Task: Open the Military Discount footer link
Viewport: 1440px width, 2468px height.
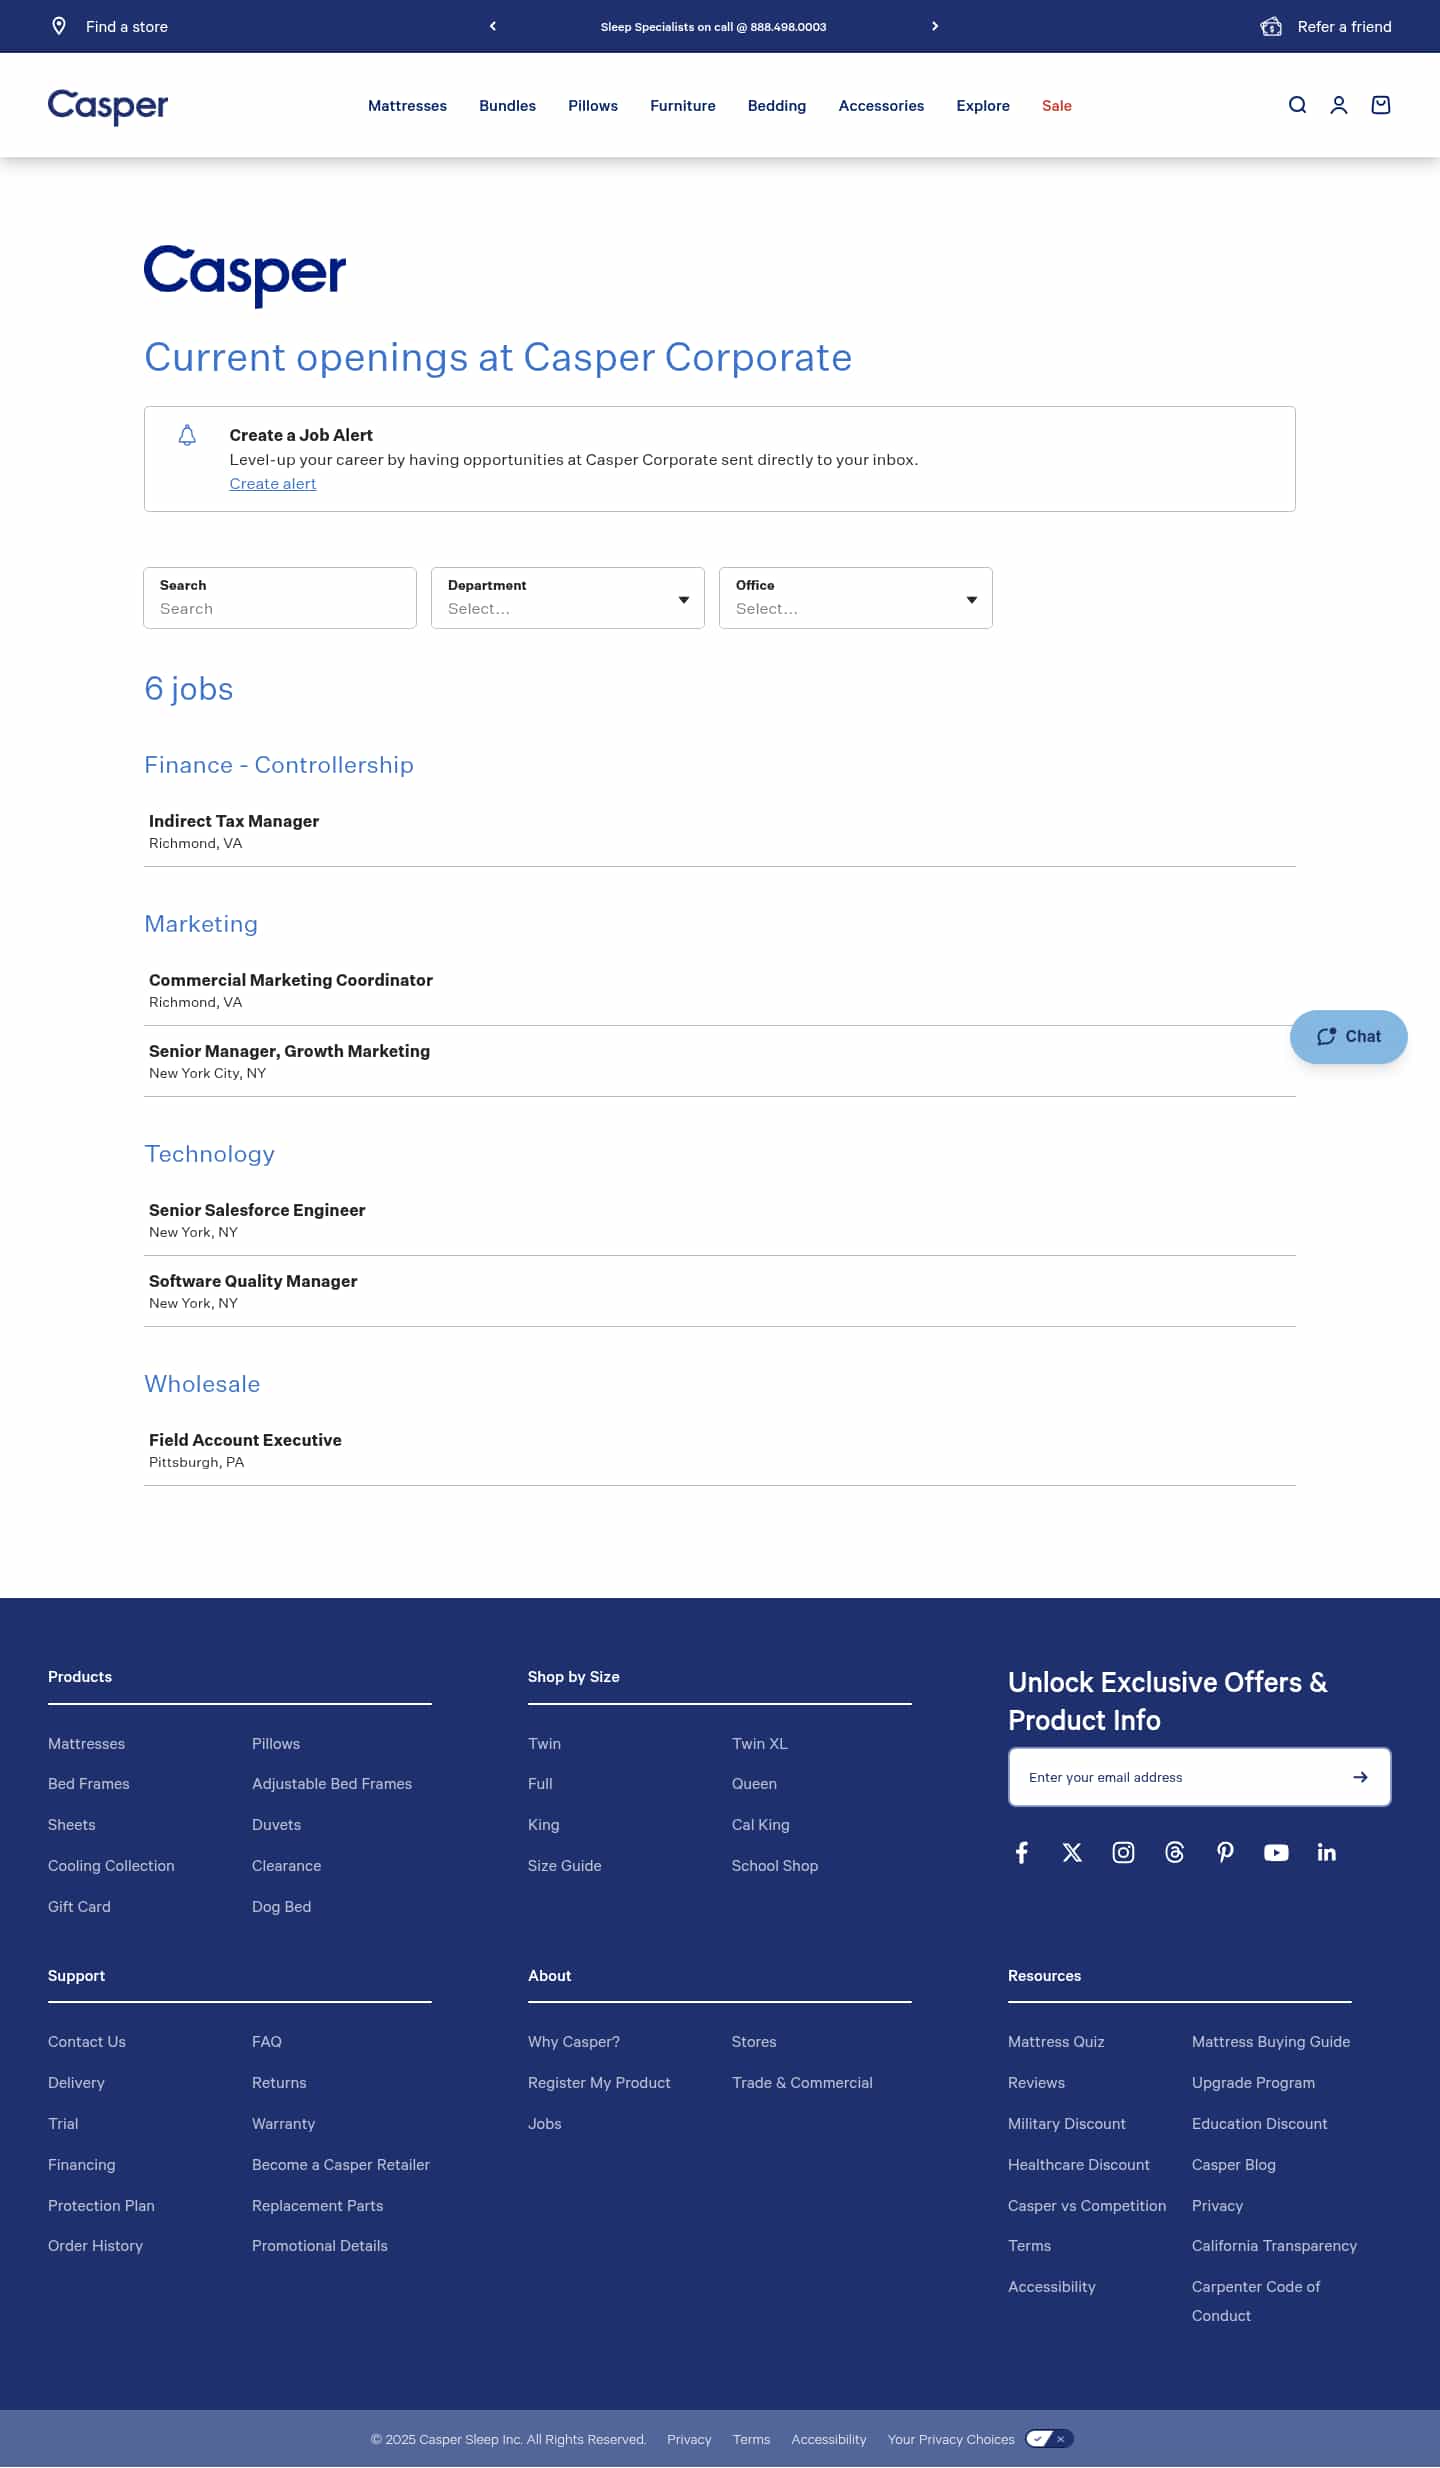Action: [1067, 2124]
